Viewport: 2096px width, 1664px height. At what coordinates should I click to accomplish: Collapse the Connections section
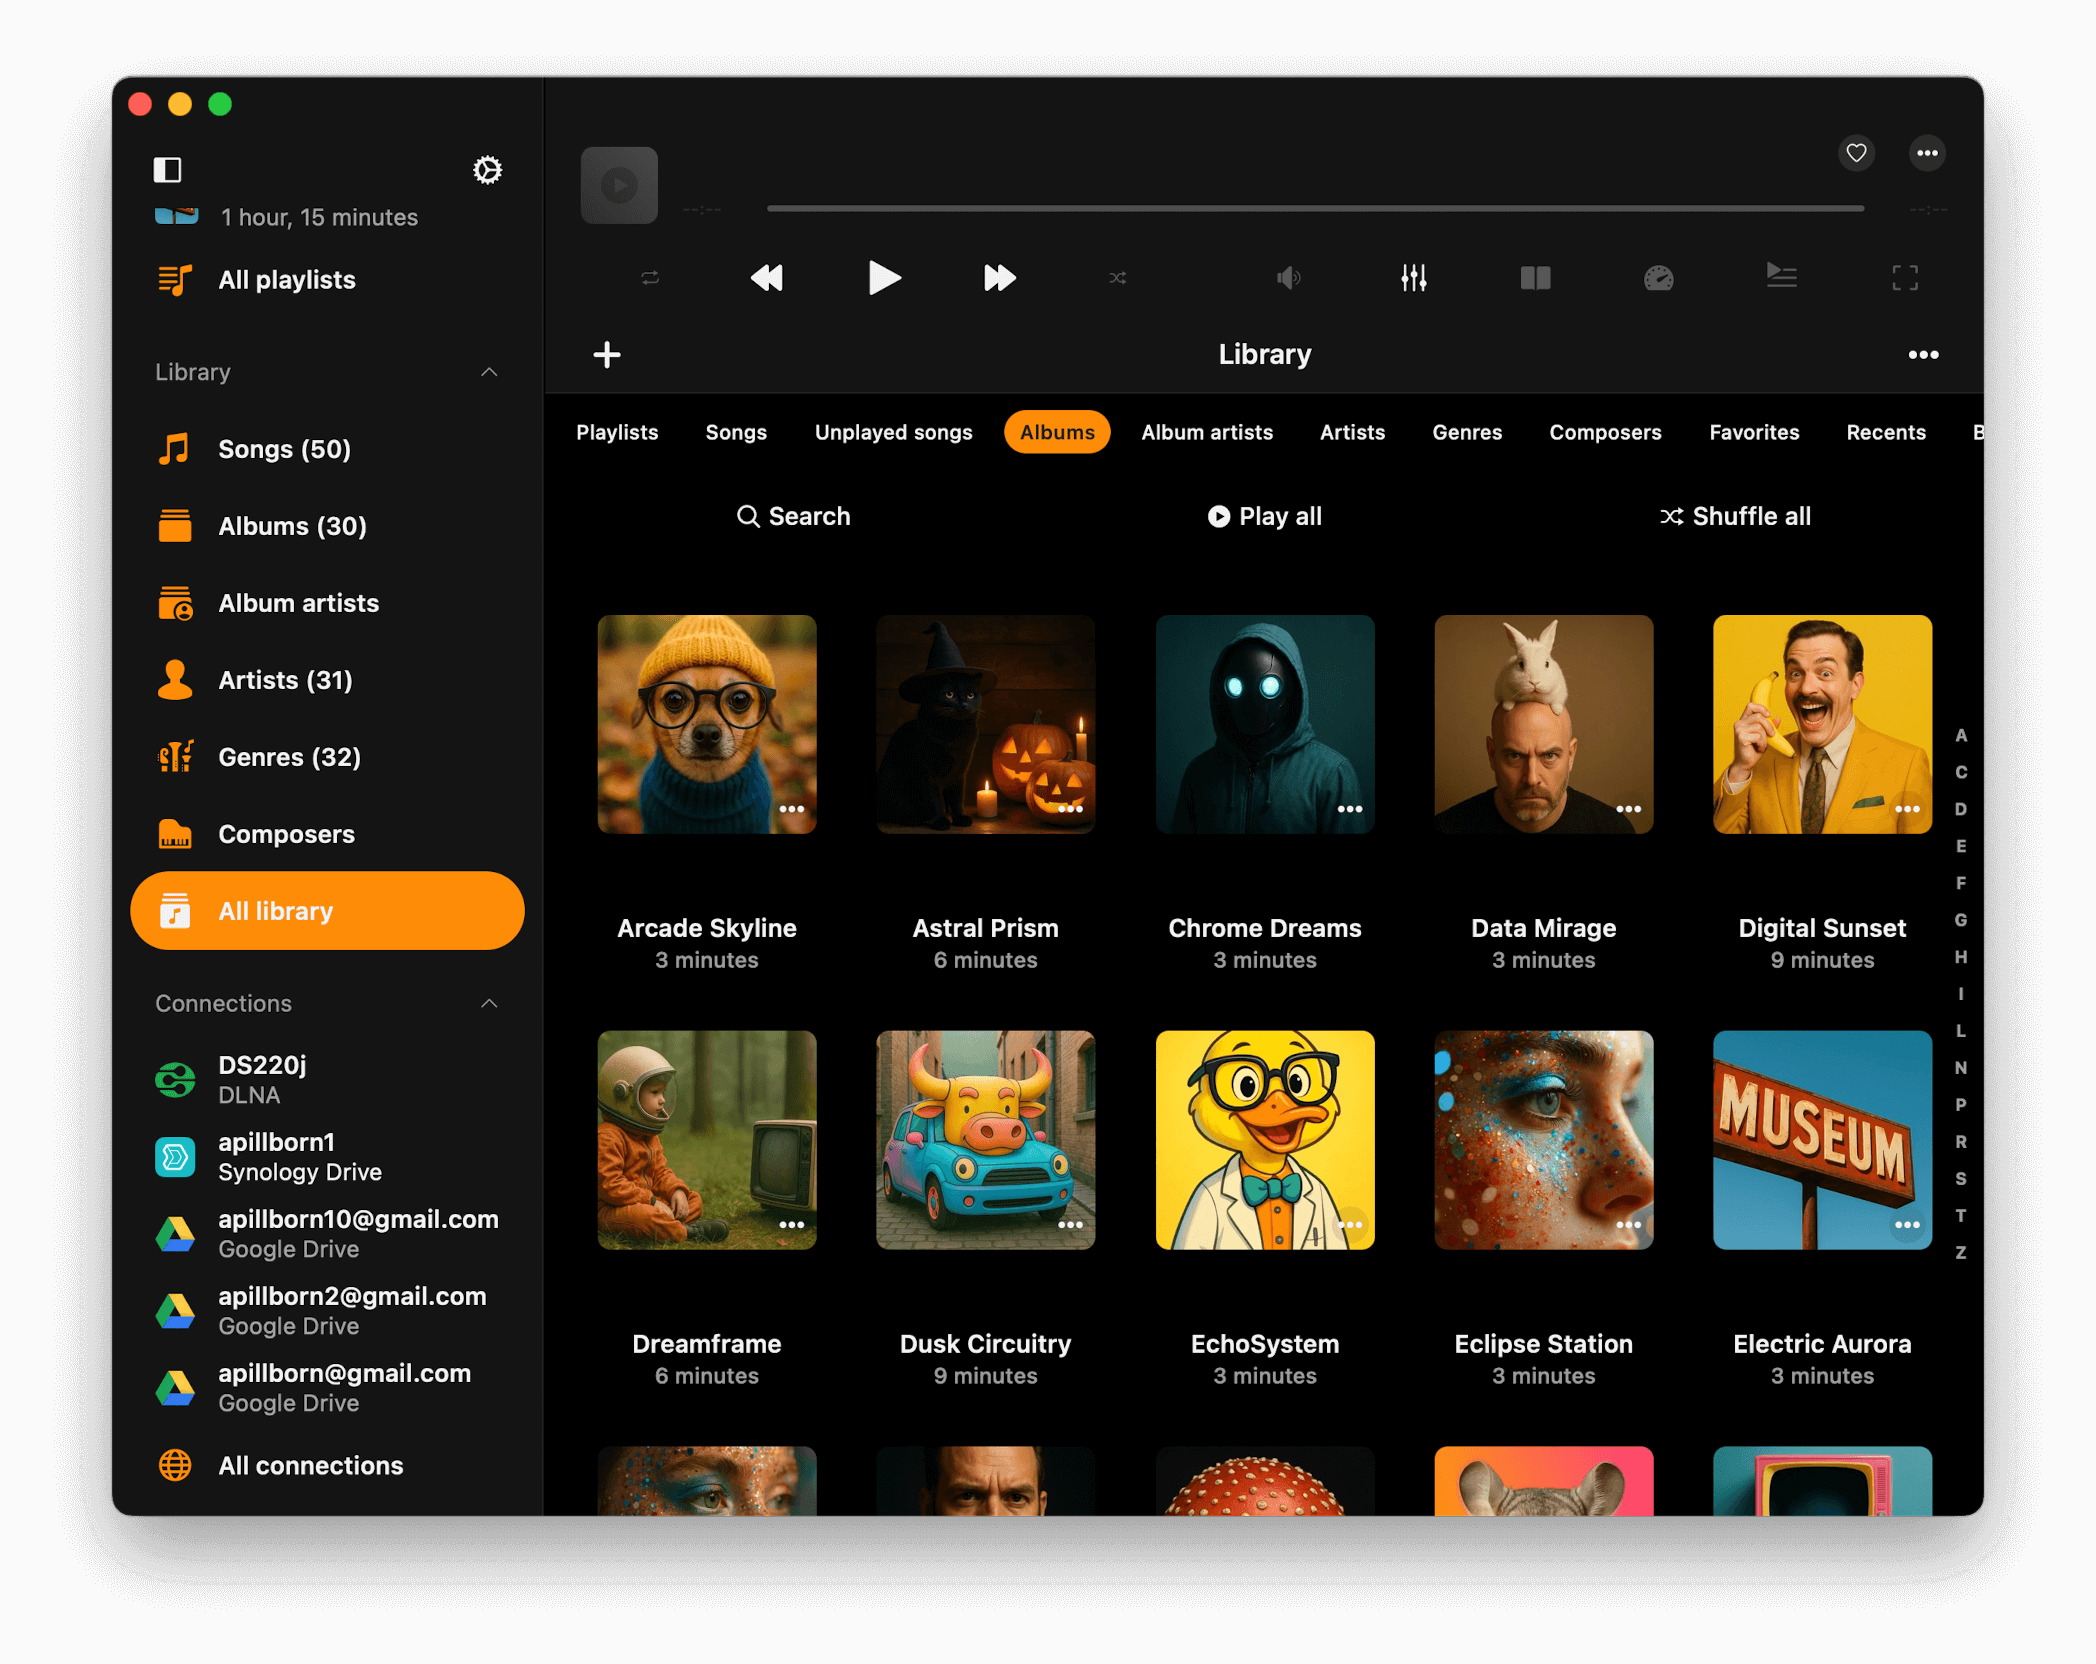489,1003
